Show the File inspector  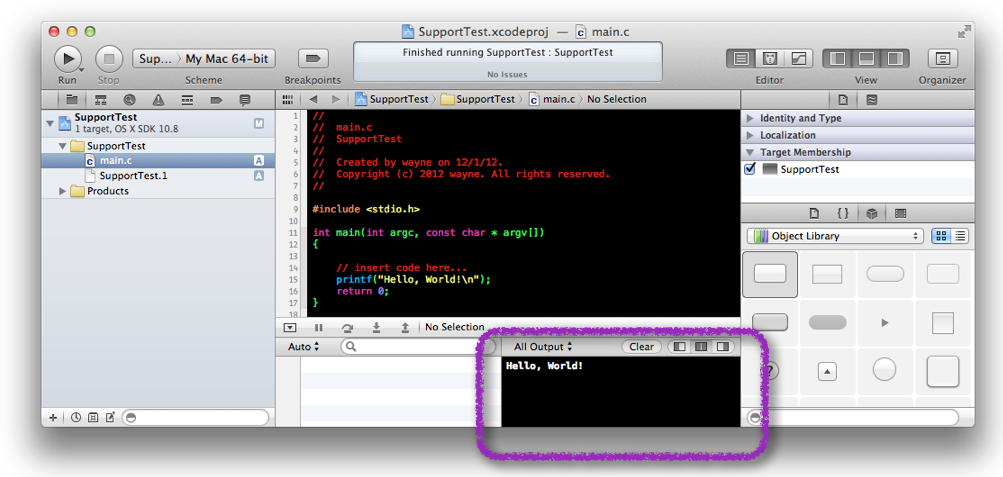pos(843,100)
